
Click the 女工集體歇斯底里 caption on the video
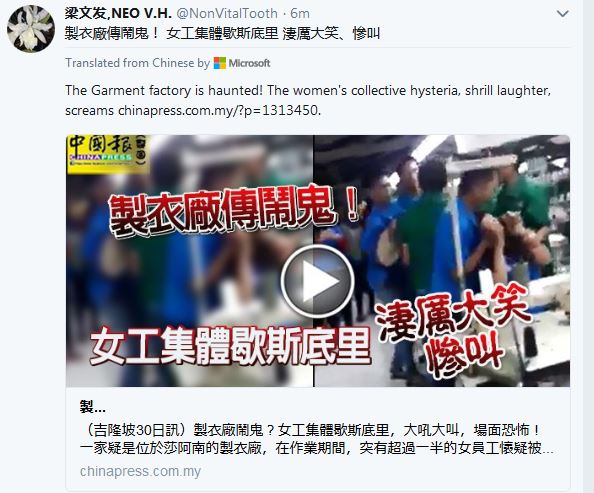tap(230, 346)
